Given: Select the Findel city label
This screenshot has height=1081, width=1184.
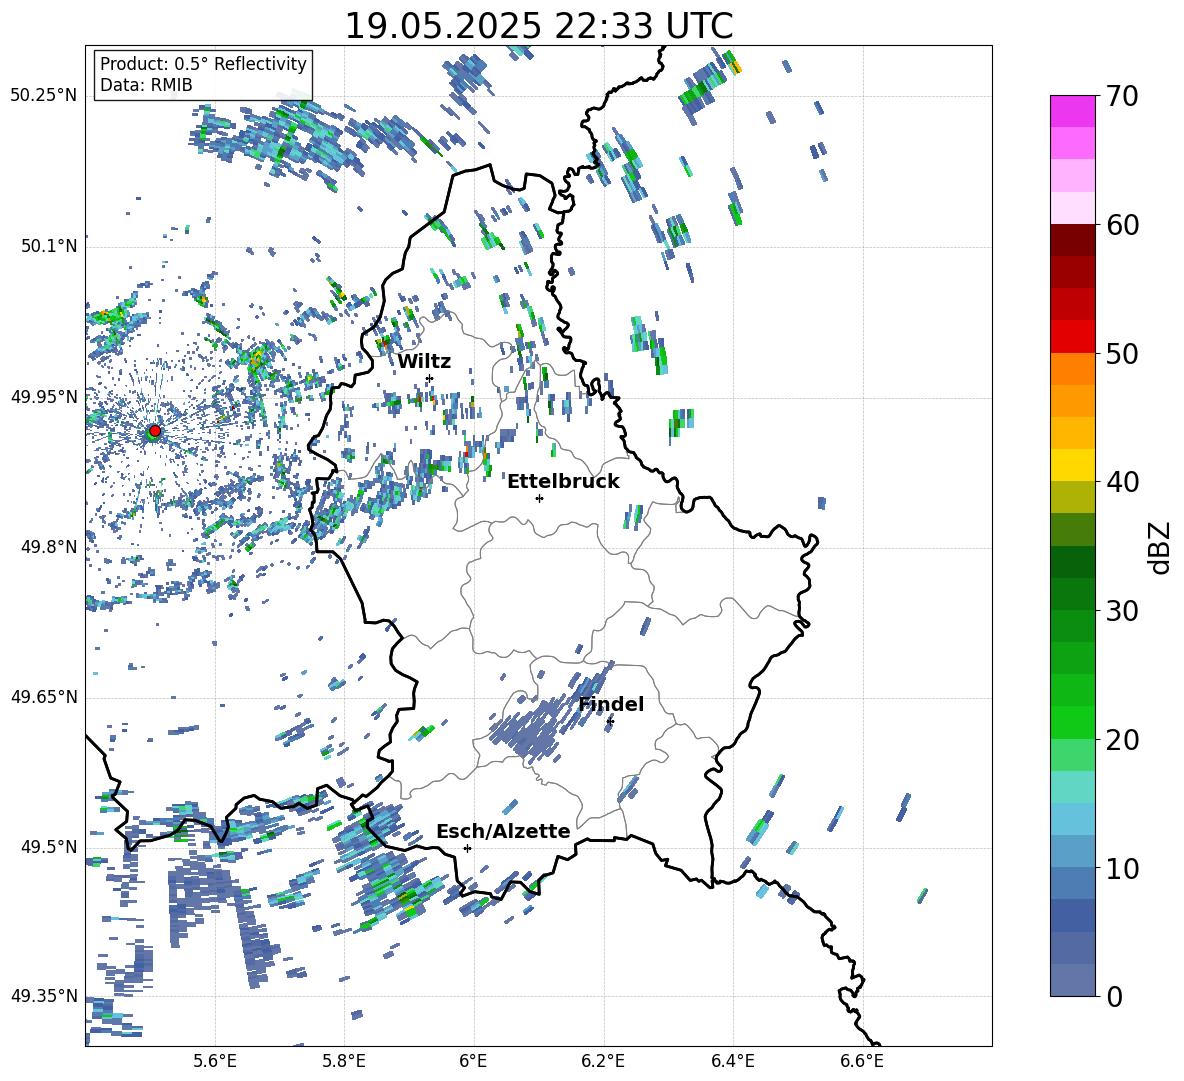Looking at the screenshot, I should (611, 704).
